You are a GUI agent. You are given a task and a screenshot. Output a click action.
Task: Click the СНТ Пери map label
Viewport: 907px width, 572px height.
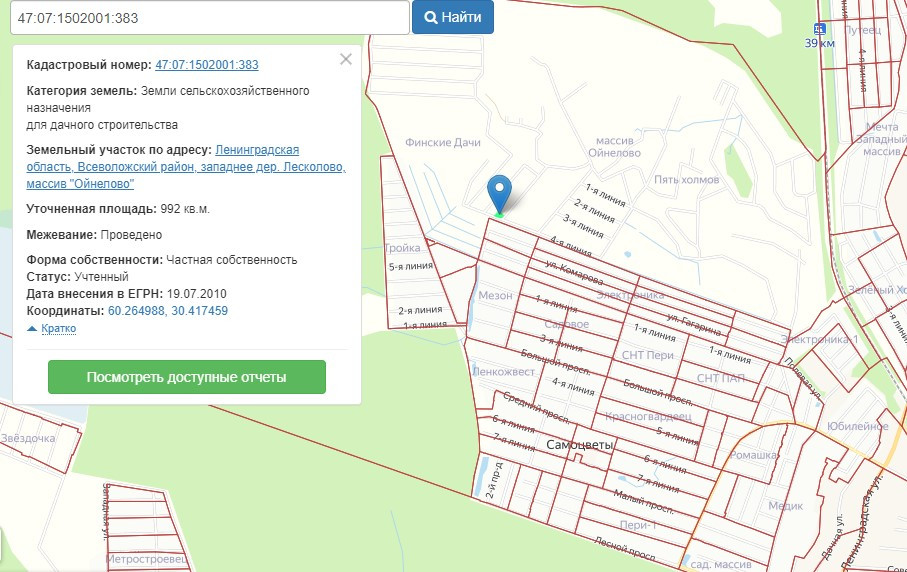(x=647, y=355)
